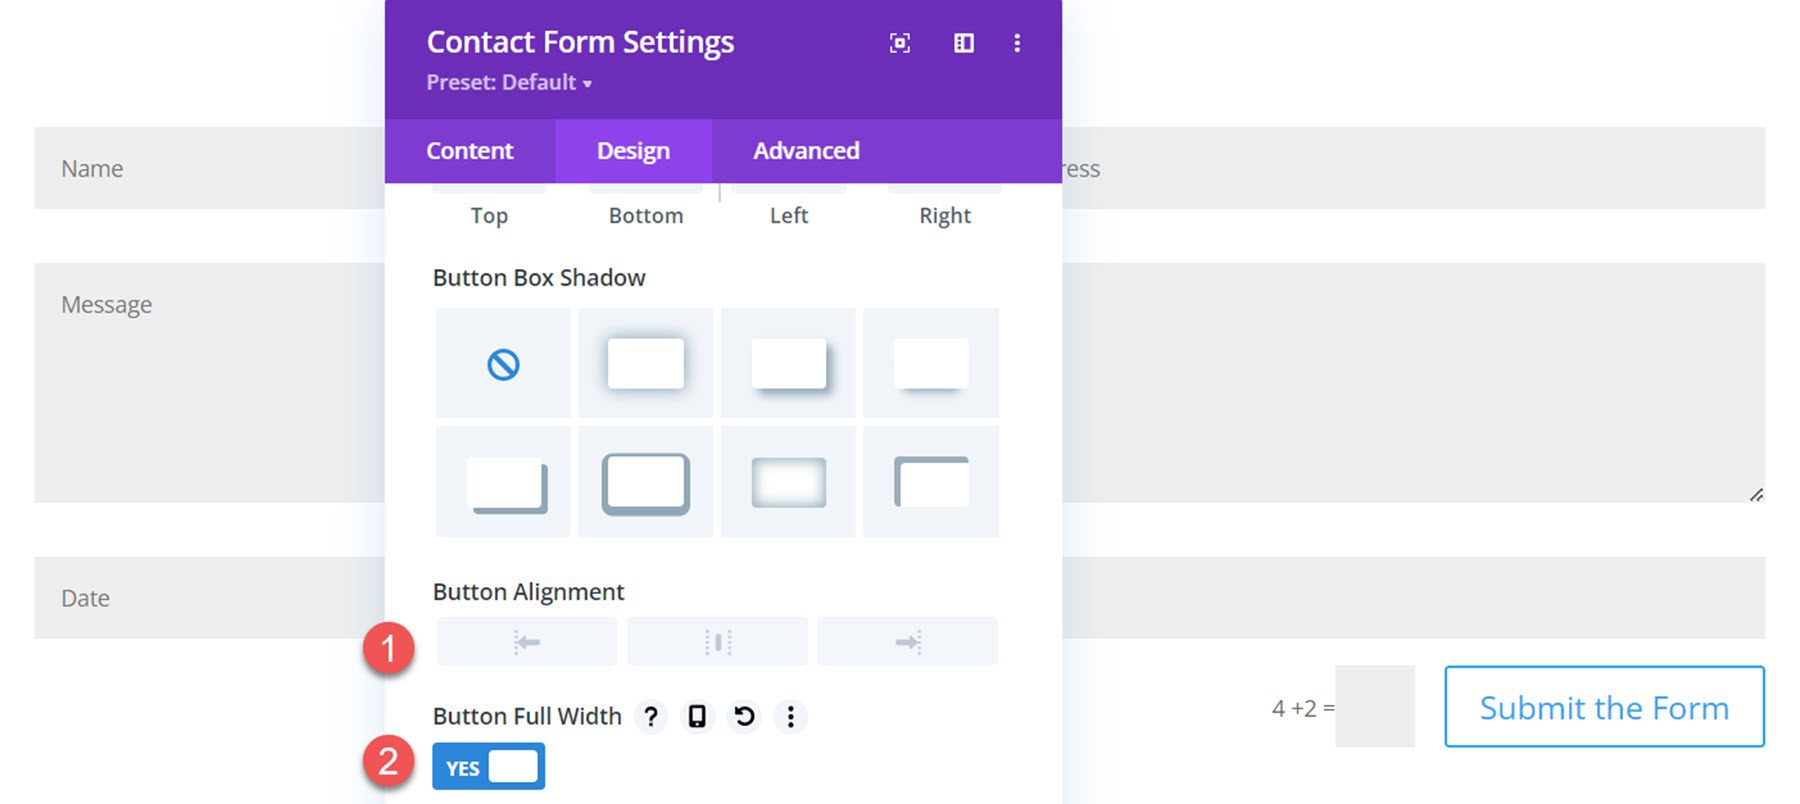The width and height of the screenshot is (1800, 804).
Task: Toggle Button Full Width switch off
Action: click(488, 767)
